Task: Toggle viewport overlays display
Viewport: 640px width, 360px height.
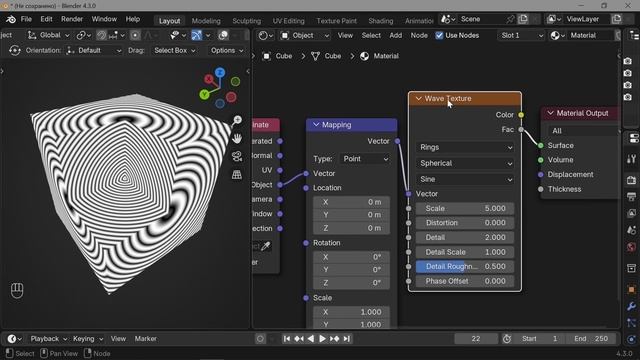Action: click(223, 36)
